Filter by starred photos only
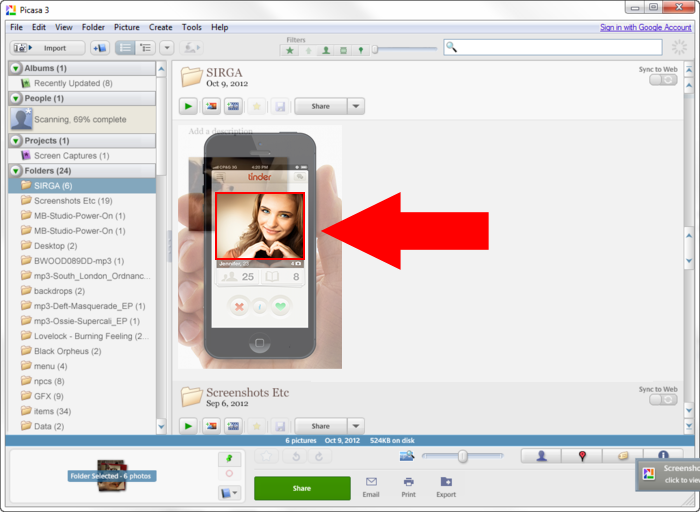The width and height of the screenshot is (700, 512). [290, 49]
